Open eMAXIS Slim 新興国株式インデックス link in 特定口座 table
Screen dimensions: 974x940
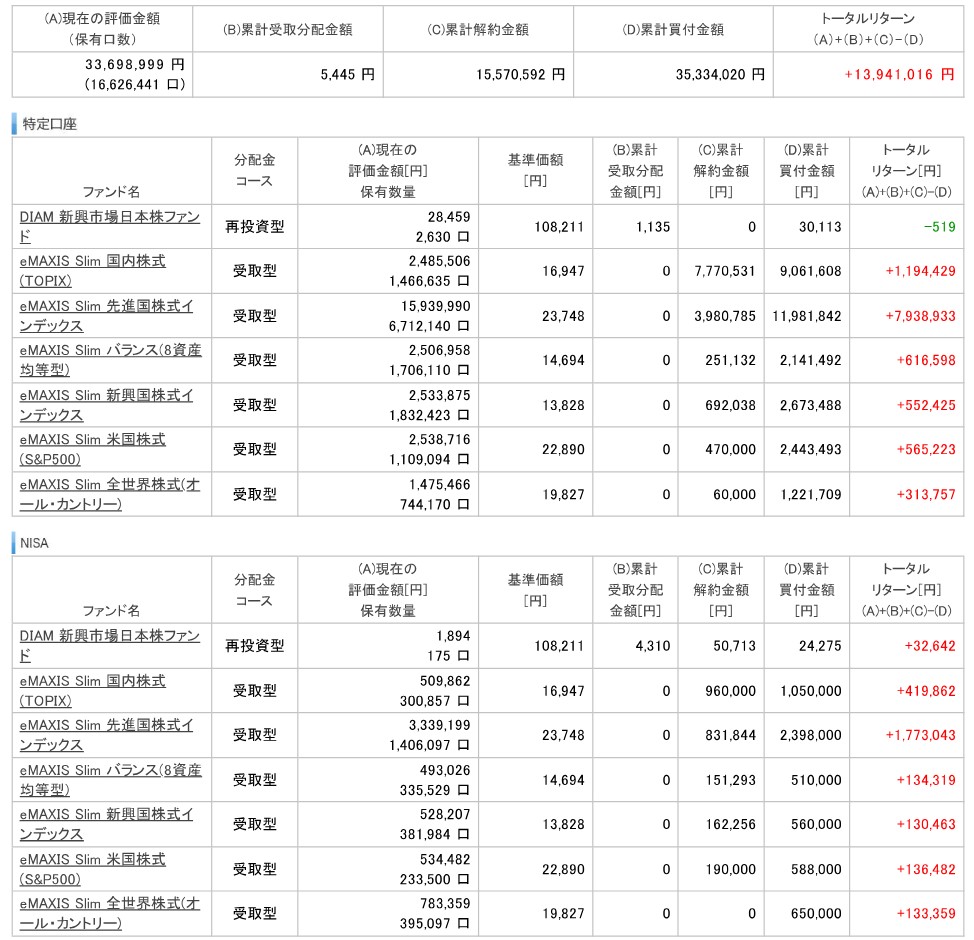(106, 405)
